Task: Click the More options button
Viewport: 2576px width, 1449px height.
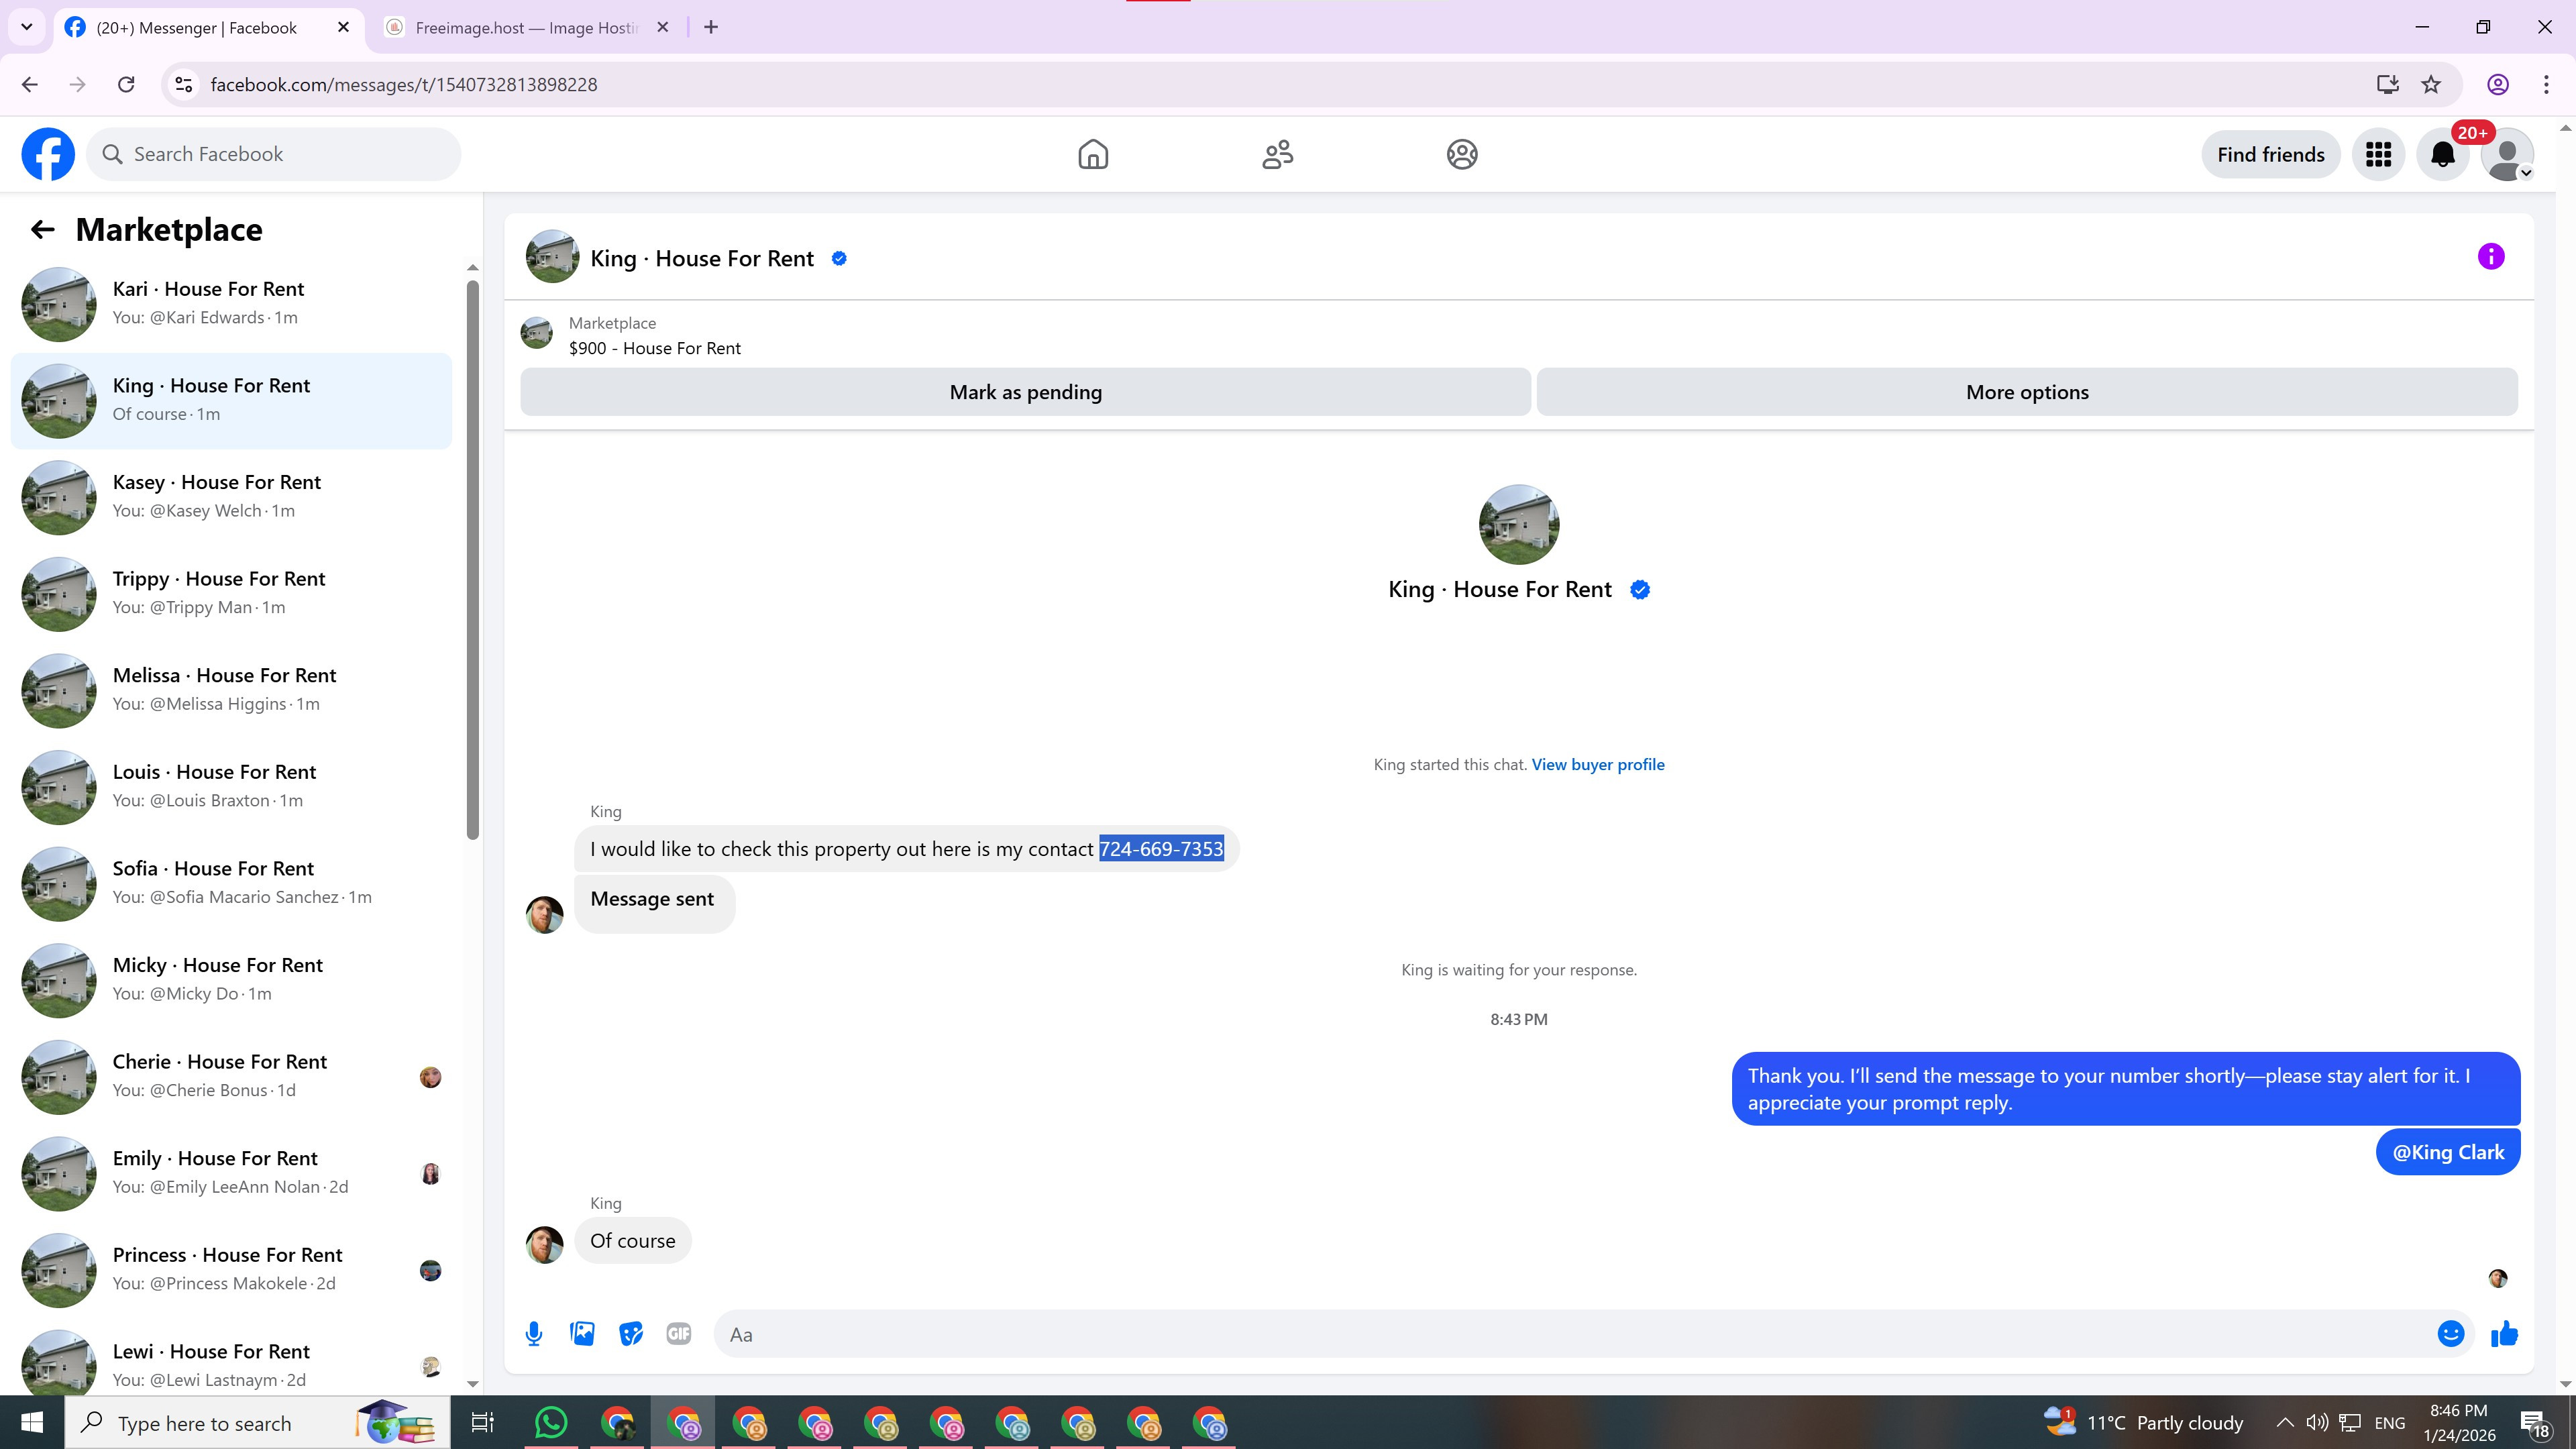Action: (x=2026, y=392)
